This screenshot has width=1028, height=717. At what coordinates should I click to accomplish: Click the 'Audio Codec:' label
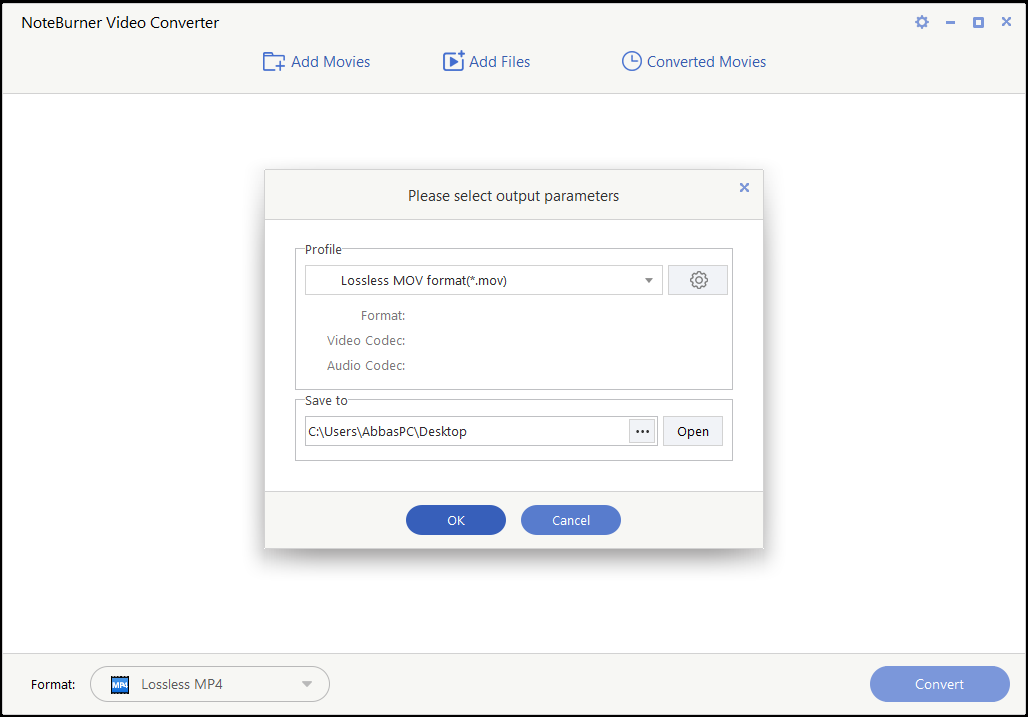[366, 366]
